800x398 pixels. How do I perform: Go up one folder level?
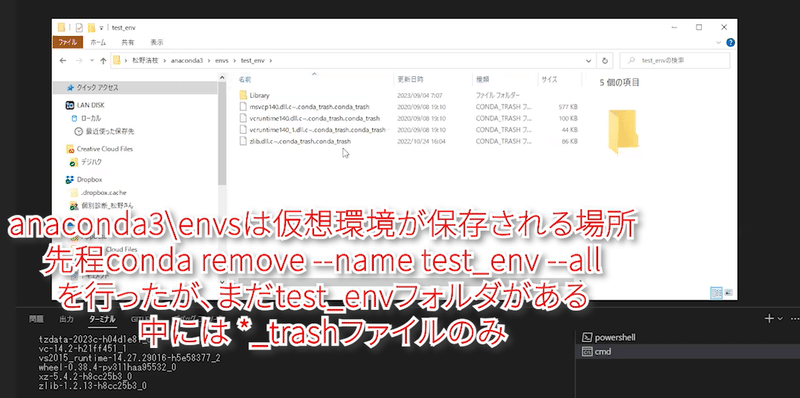pyautogui.click(x=103, y=60)
